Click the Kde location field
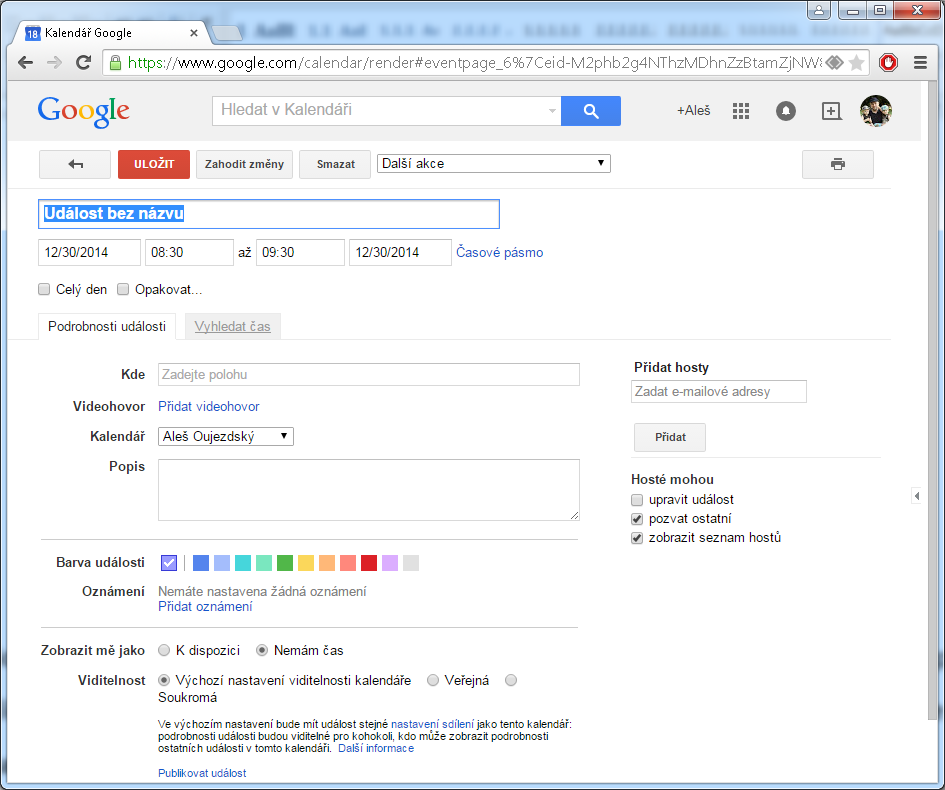Screen dimensions: 945x790 [369, 374]
